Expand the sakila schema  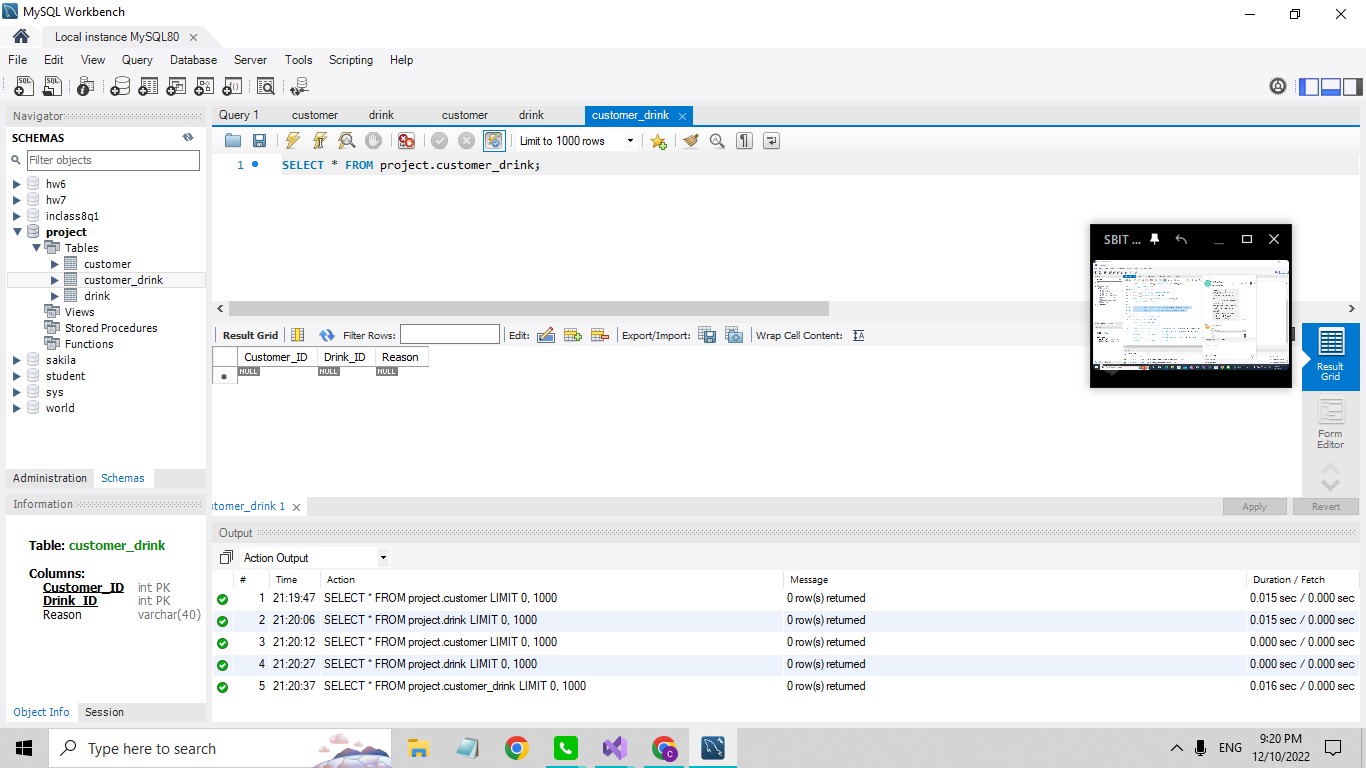tap(17, 360)
